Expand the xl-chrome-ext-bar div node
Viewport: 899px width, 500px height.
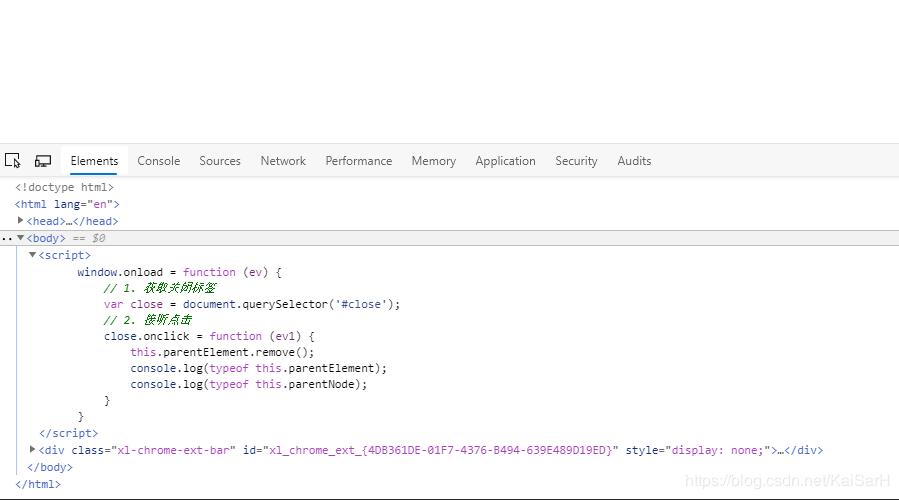(x=32, y=450)
